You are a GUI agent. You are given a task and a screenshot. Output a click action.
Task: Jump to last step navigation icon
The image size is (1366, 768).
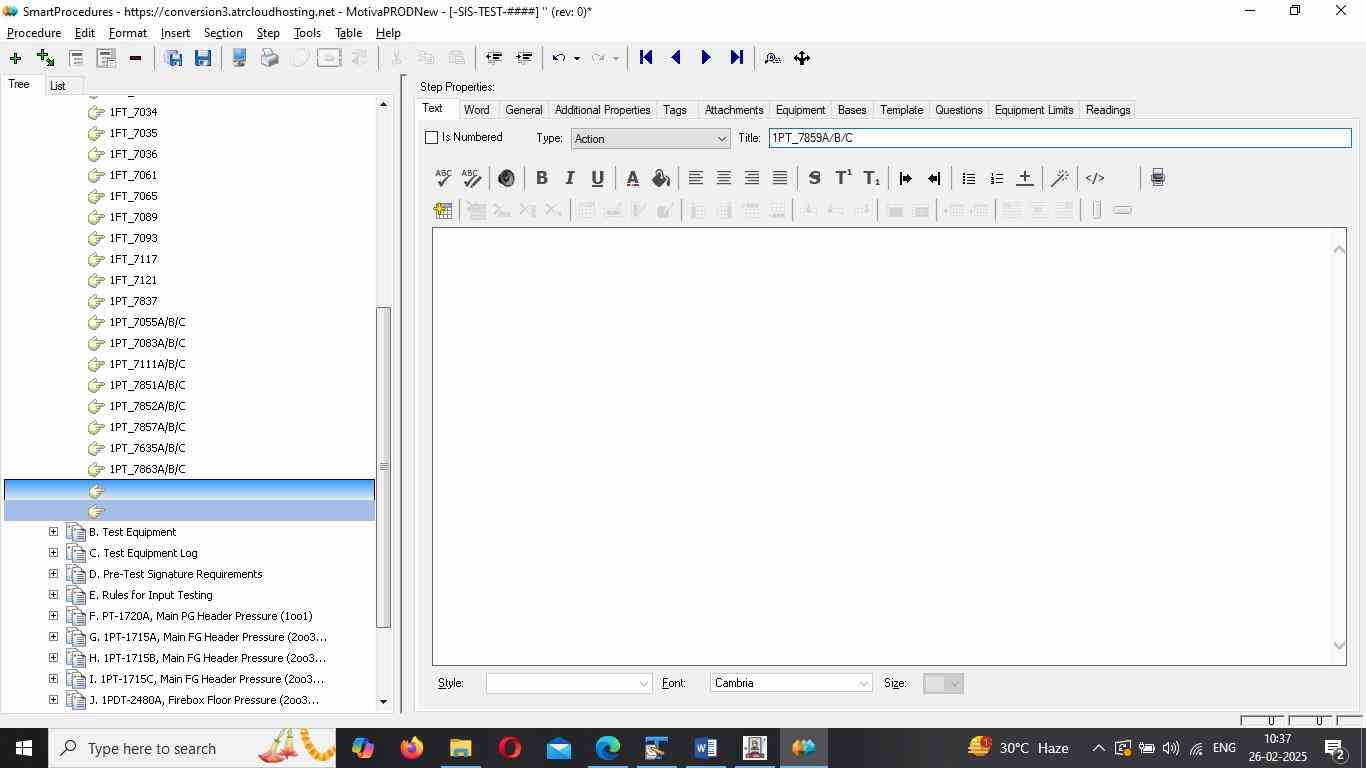736,58
